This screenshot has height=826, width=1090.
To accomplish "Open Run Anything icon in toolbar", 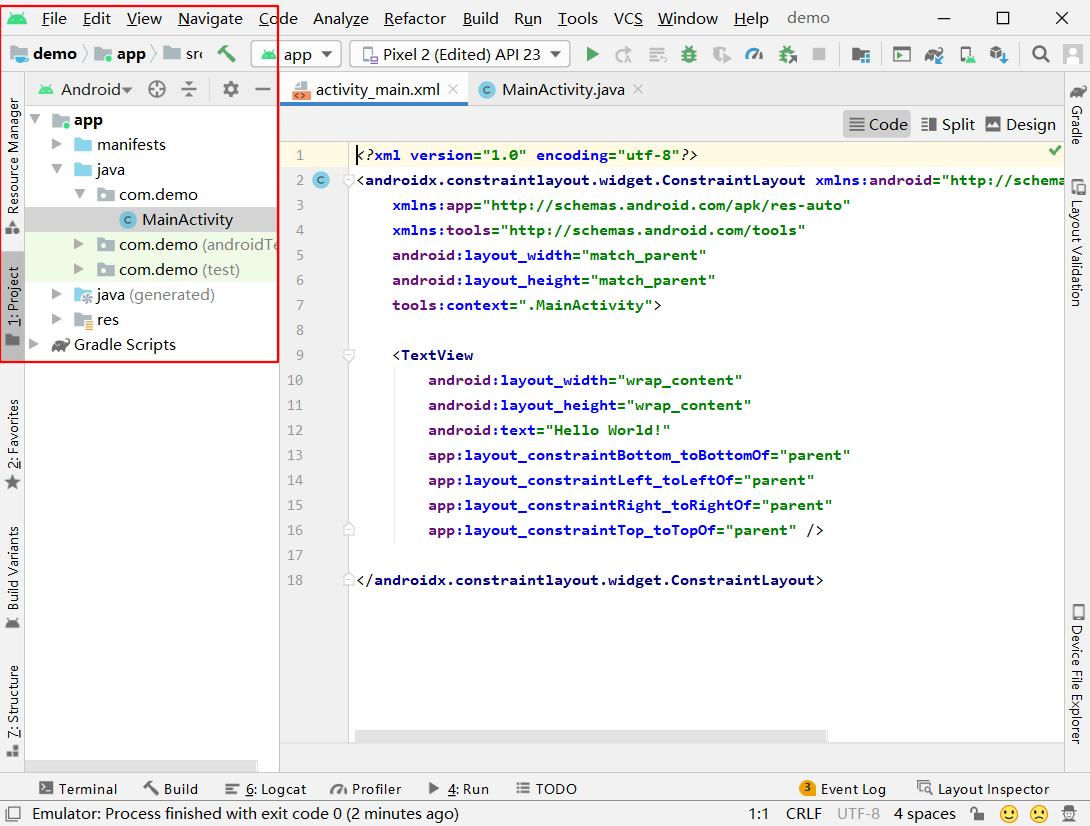I will [x=902, y=54].
